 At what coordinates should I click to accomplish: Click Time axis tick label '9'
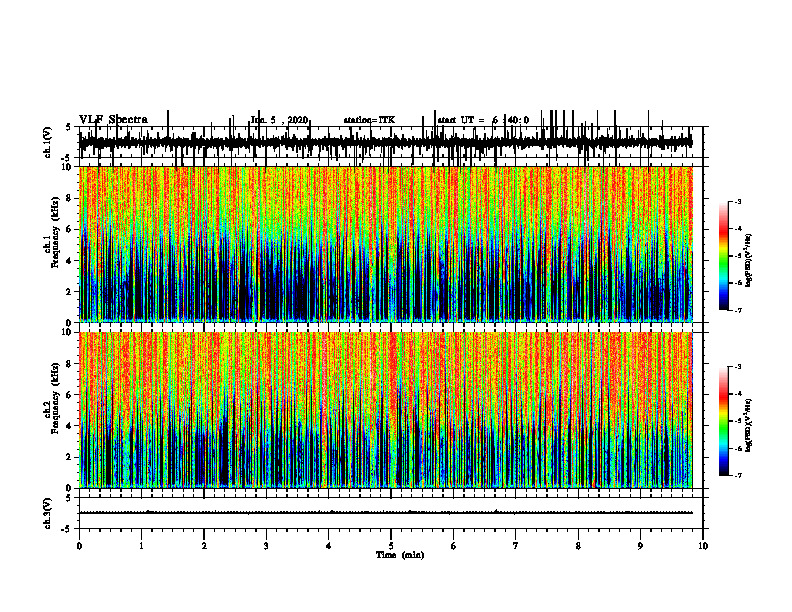pos(640,546)
